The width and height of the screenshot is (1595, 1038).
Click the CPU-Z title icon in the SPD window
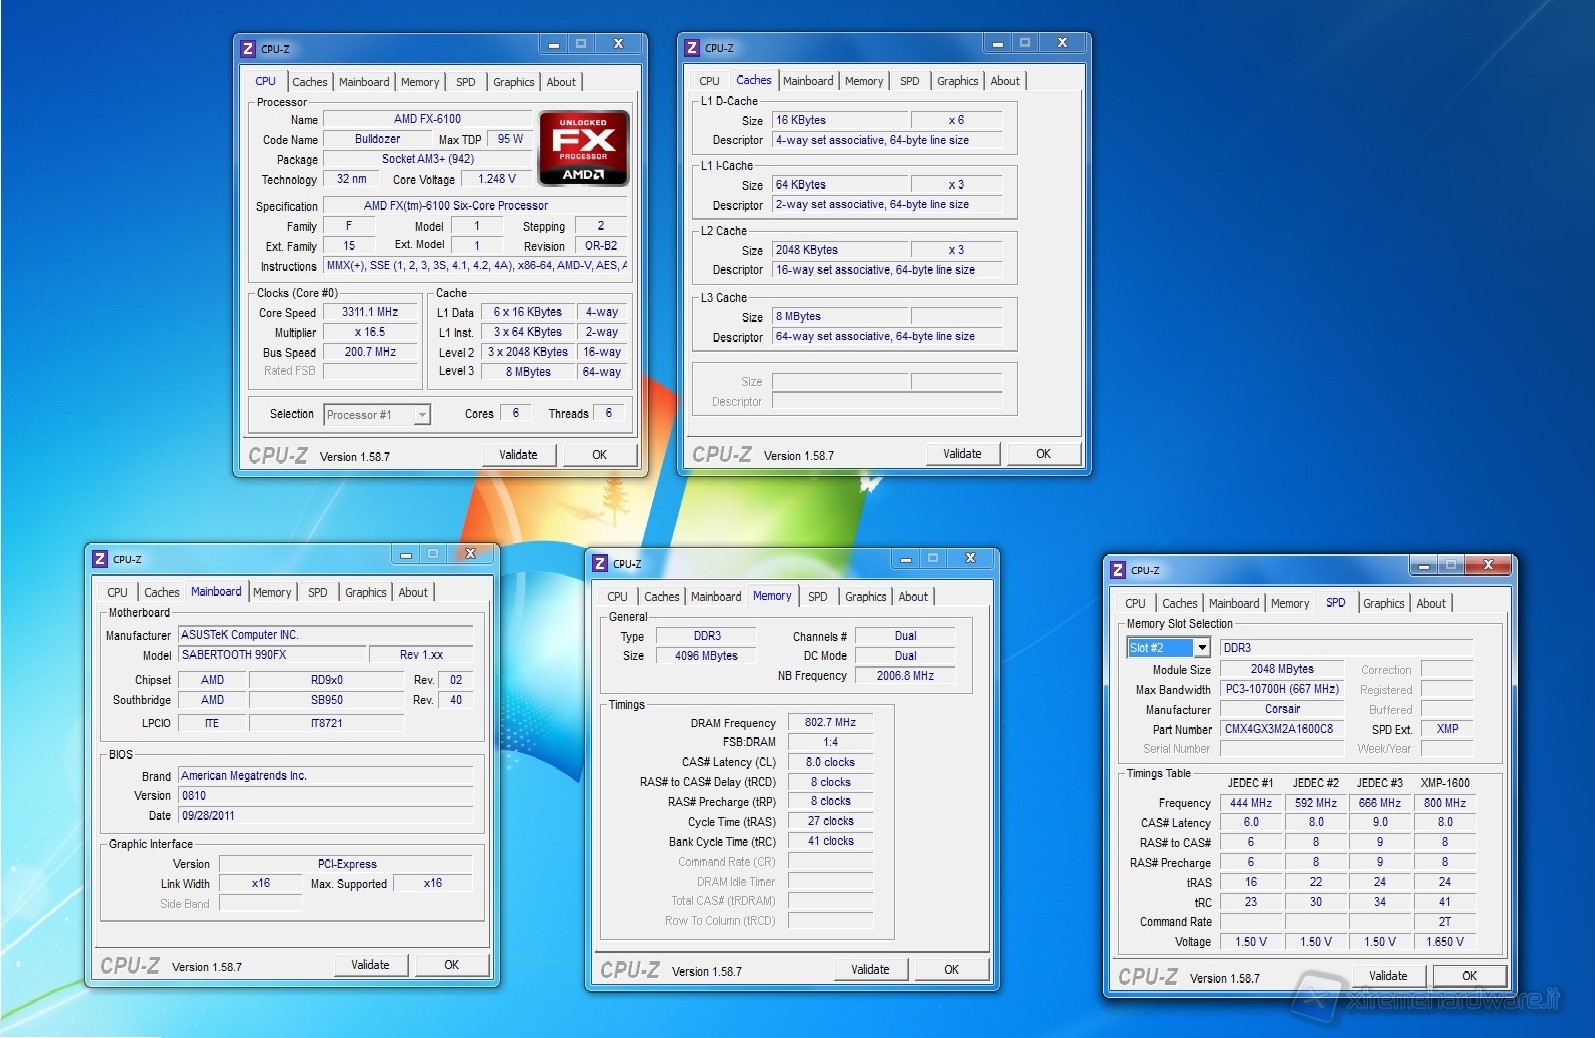[1118, 570]
